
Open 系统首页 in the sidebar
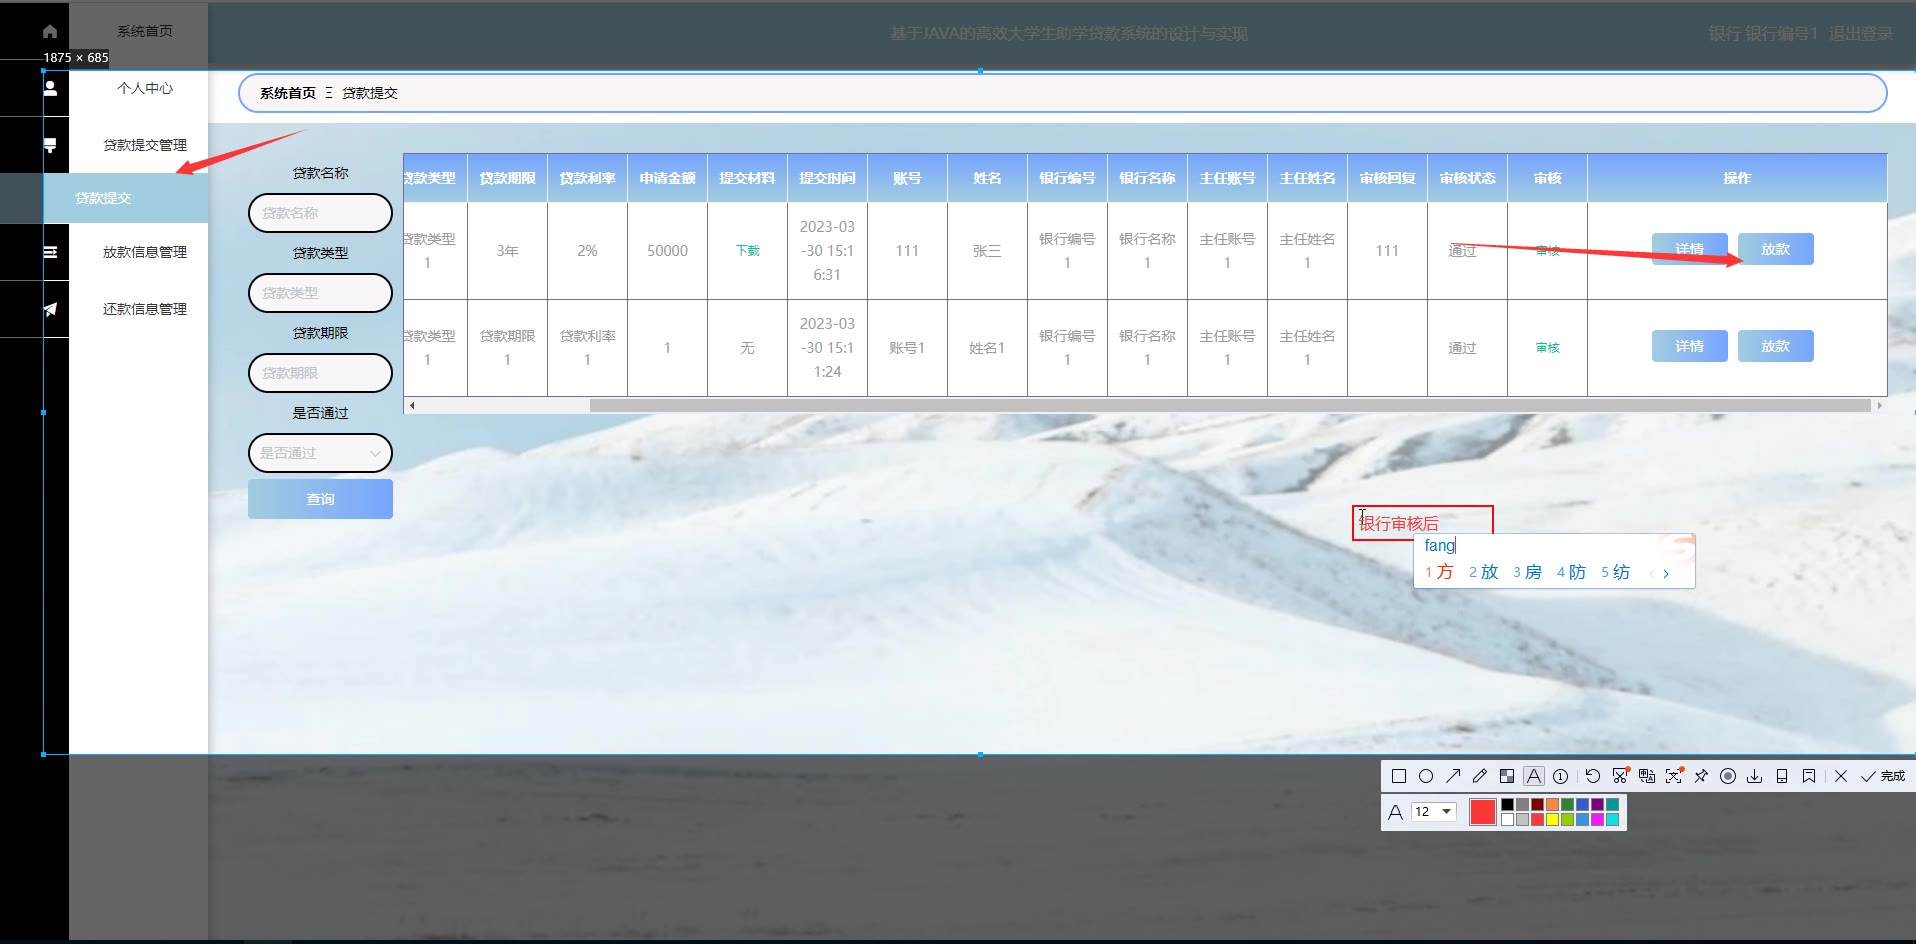[x=145, y=32]
